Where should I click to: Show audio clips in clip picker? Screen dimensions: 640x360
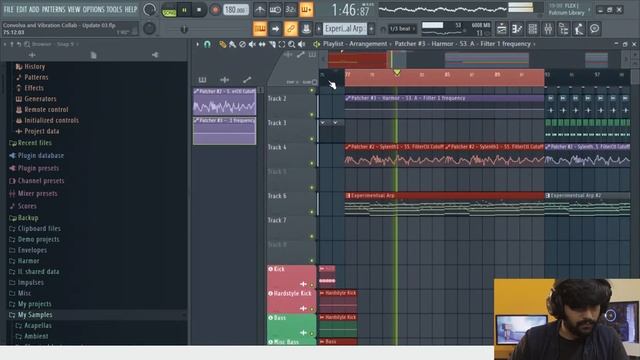coord(224,80)
